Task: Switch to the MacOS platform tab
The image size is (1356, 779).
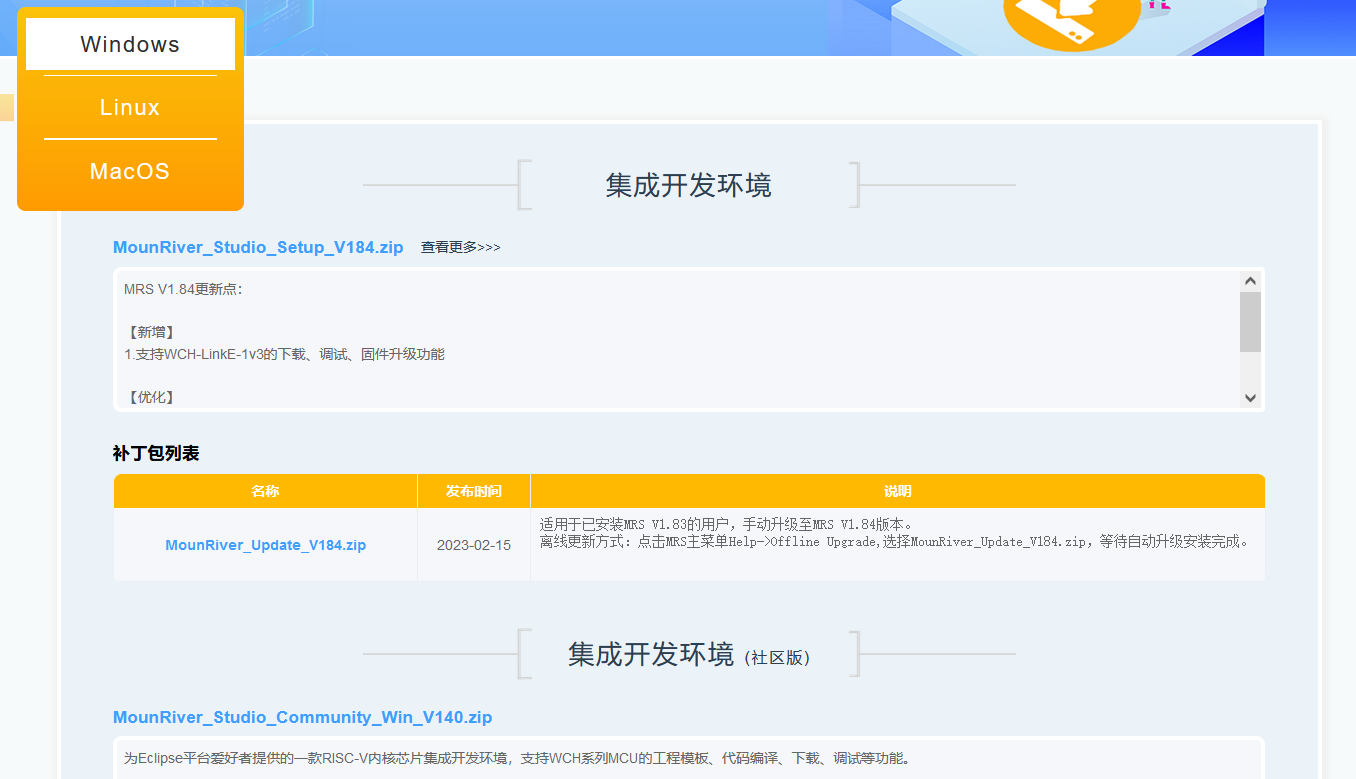Action: tap(130, 171)
